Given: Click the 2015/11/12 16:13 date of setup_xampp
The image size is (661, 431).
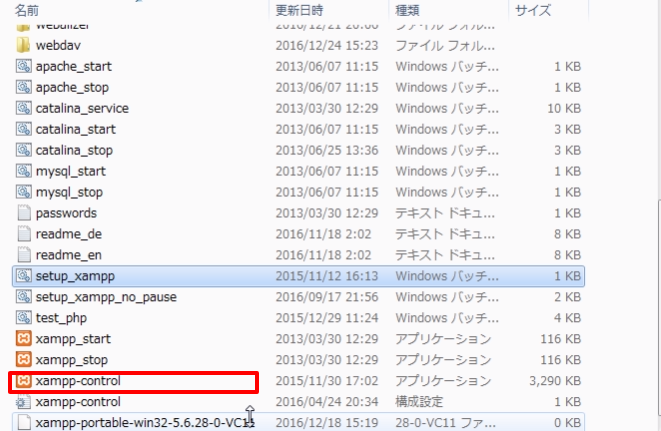Looking at the screenshot, I should tap(327, 276).
